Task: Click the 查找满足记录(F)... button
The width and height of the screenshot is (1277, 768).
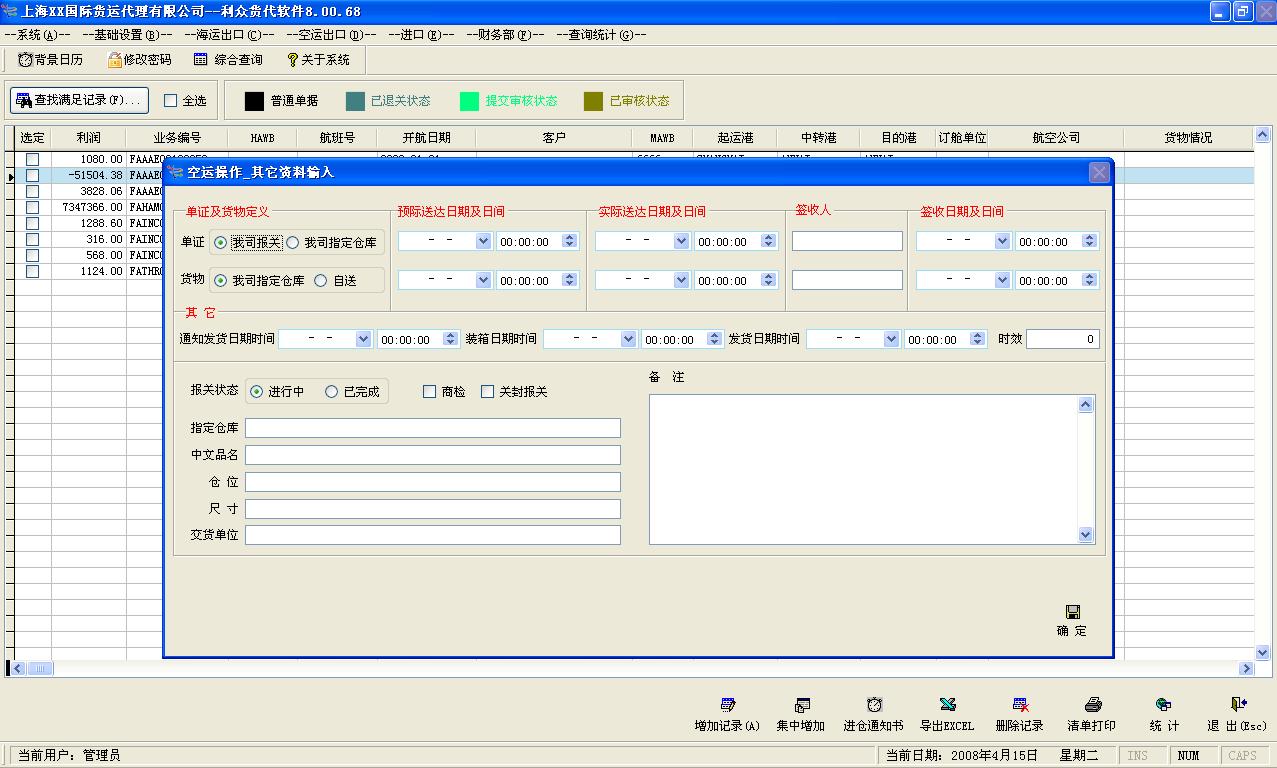Action: 80,100
